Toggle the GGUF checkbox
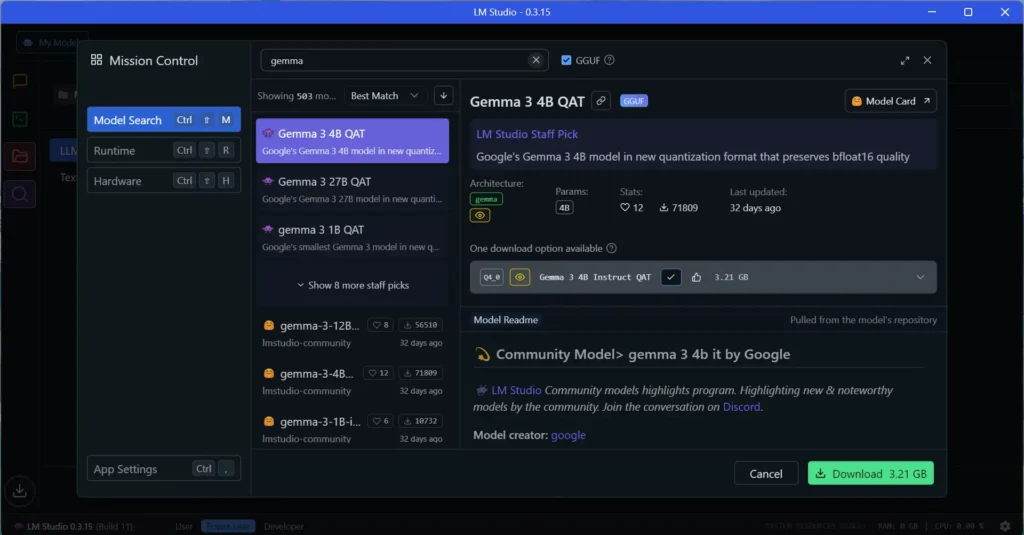 pyautogui.click(x=566, y=60)
